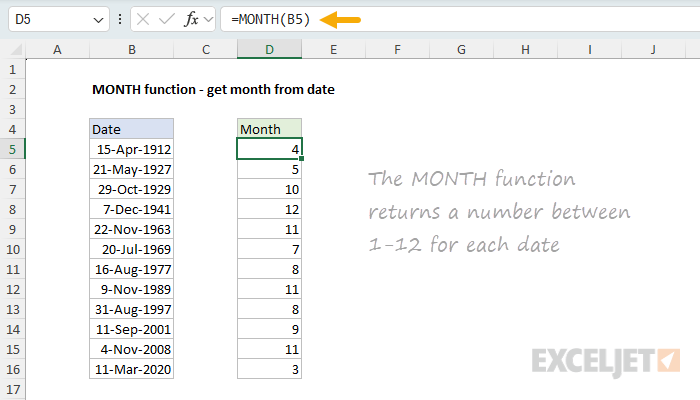Viewport: 700px width, 400px height.
Task: Select Month cell showing 11 in row 12
Action: click(270, 289)
